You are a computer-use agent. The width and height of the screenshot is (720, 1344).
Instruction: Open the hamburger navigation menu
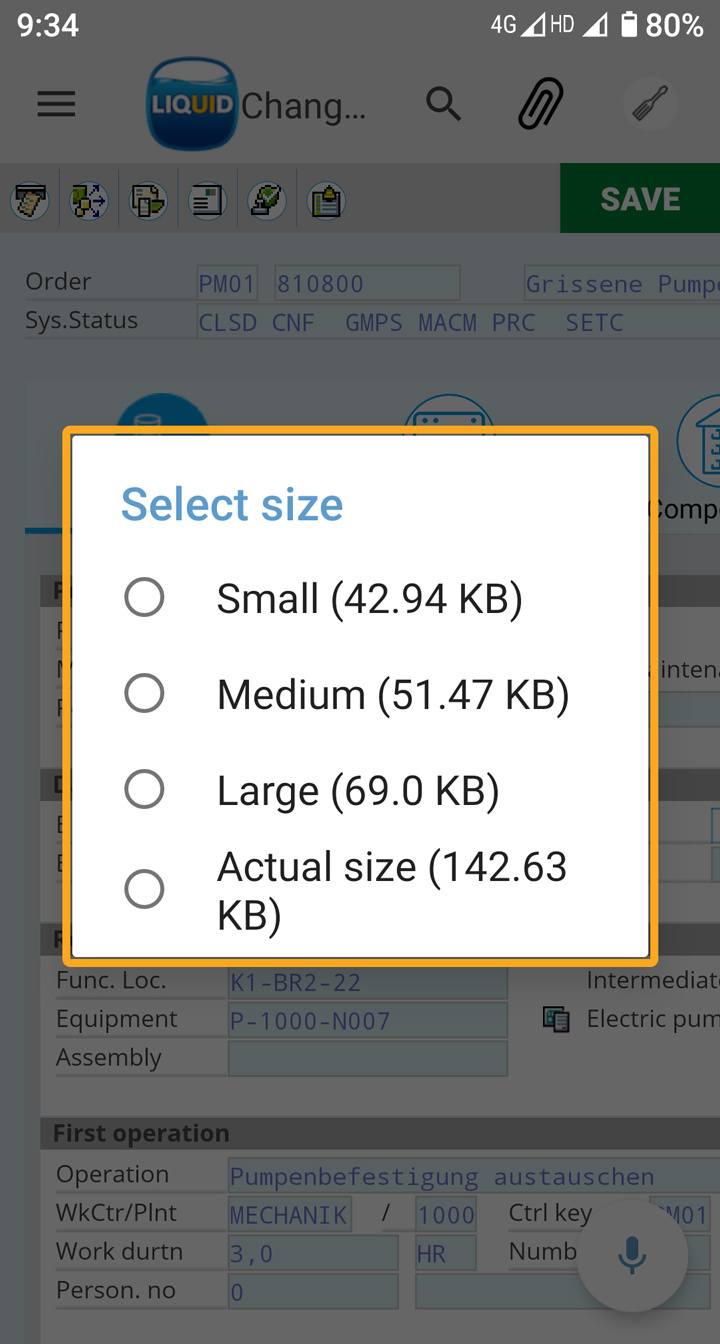[x=56, y=104]
